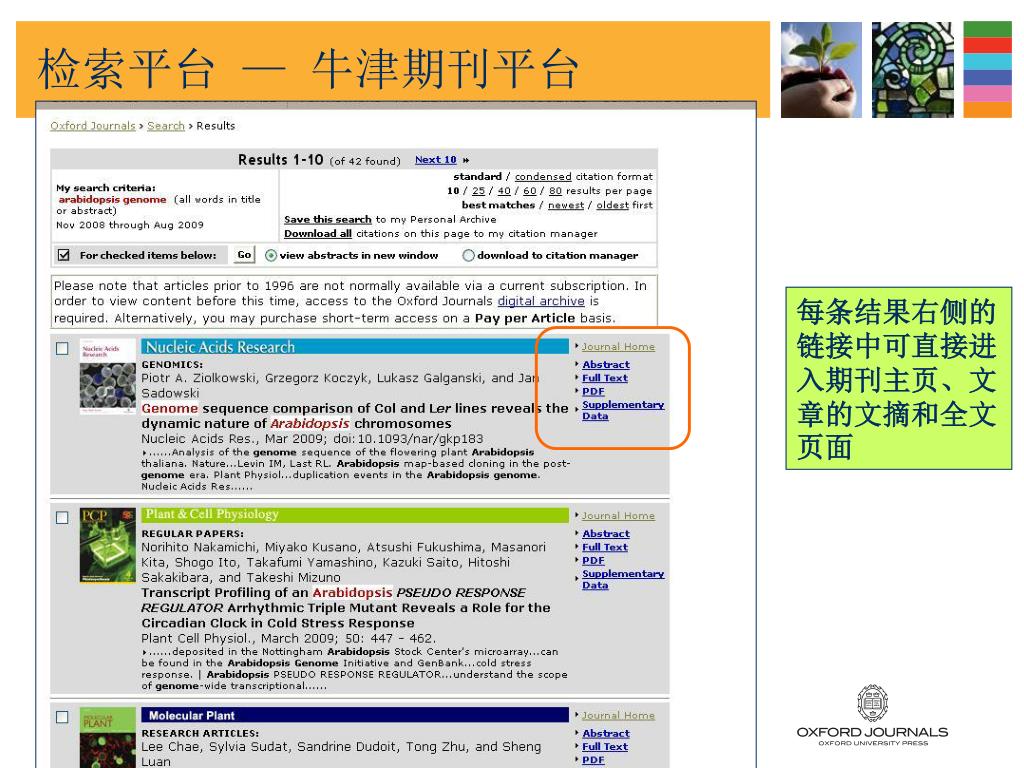The image size is (1024, 768).
Task: Open Abstract of Plant & Cell Physiology article
Action: click(606, 534)
